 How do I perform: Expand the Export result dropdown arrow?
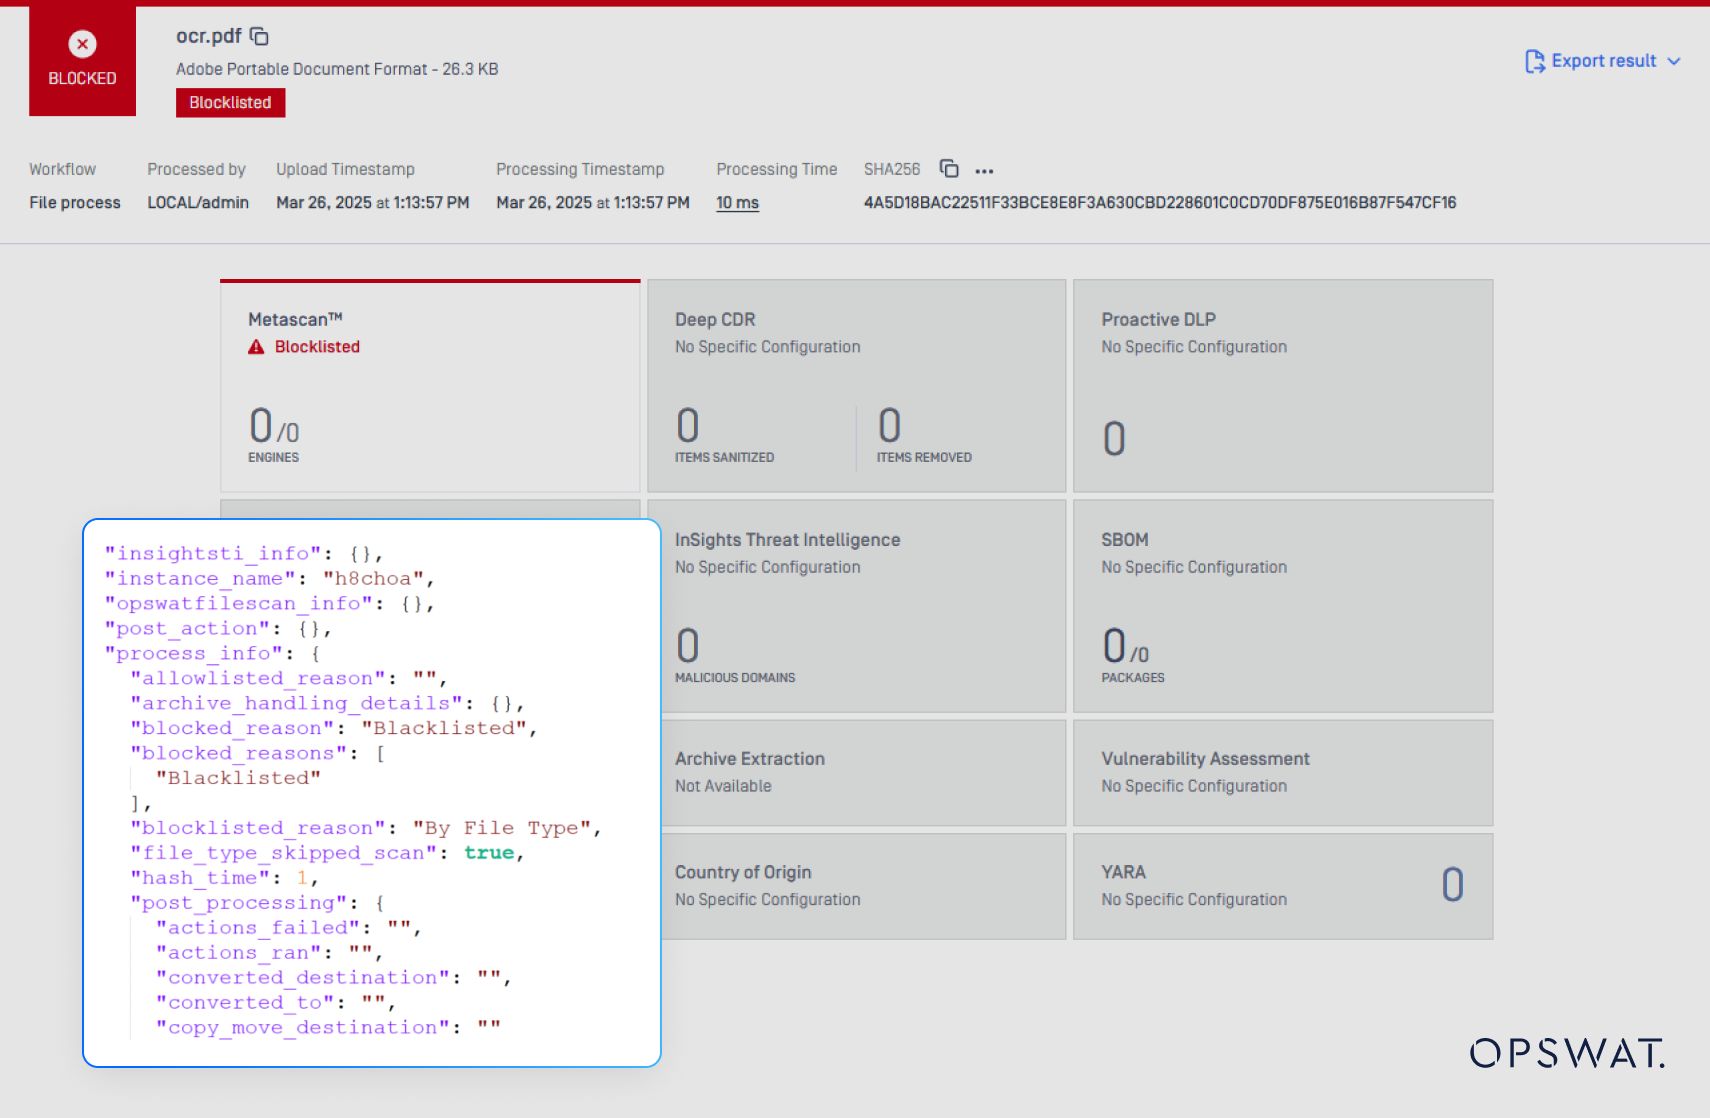click(x=1674, y=61)
